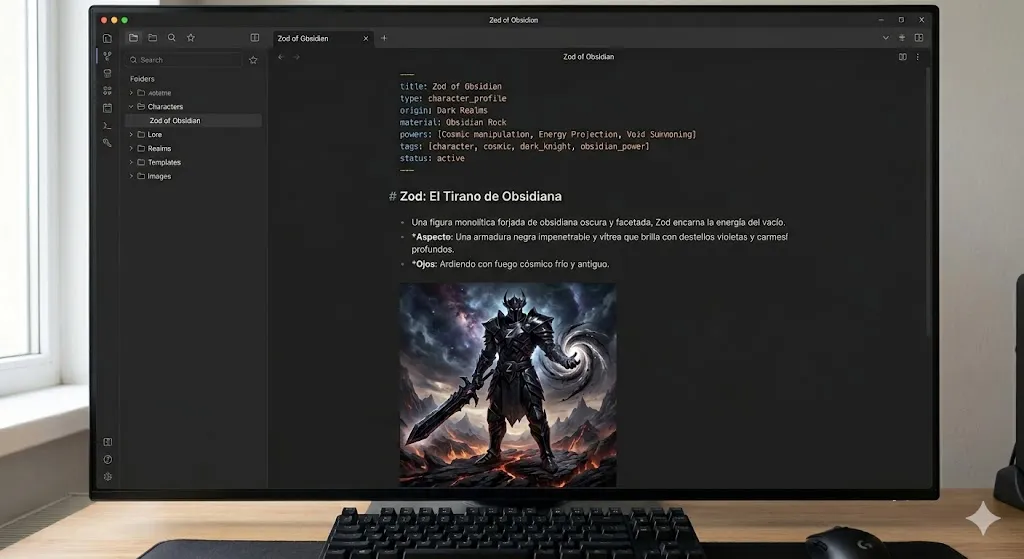
Task: Open the settings gear icon
Action: tap(108, 477)
